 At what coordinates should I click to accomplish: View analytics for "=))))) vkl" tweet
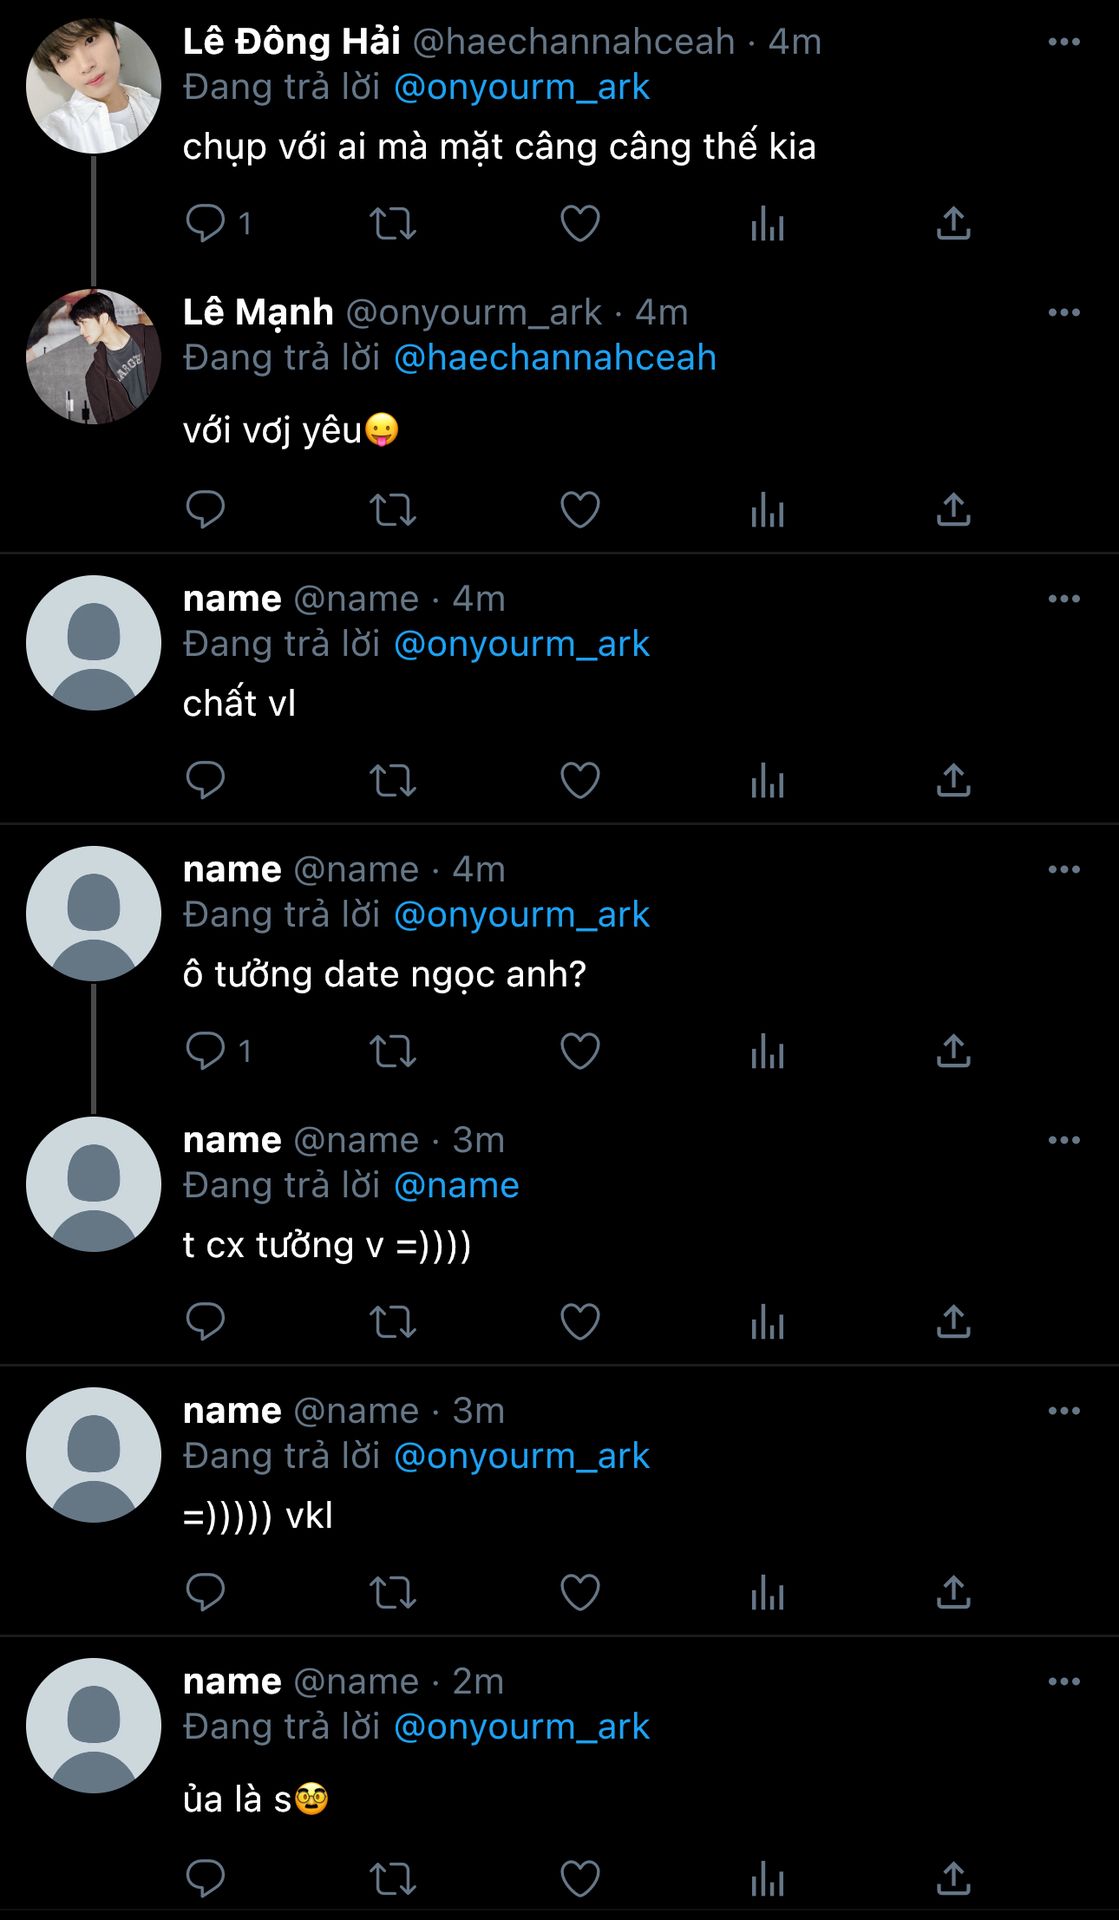(x=767, y=1592)
